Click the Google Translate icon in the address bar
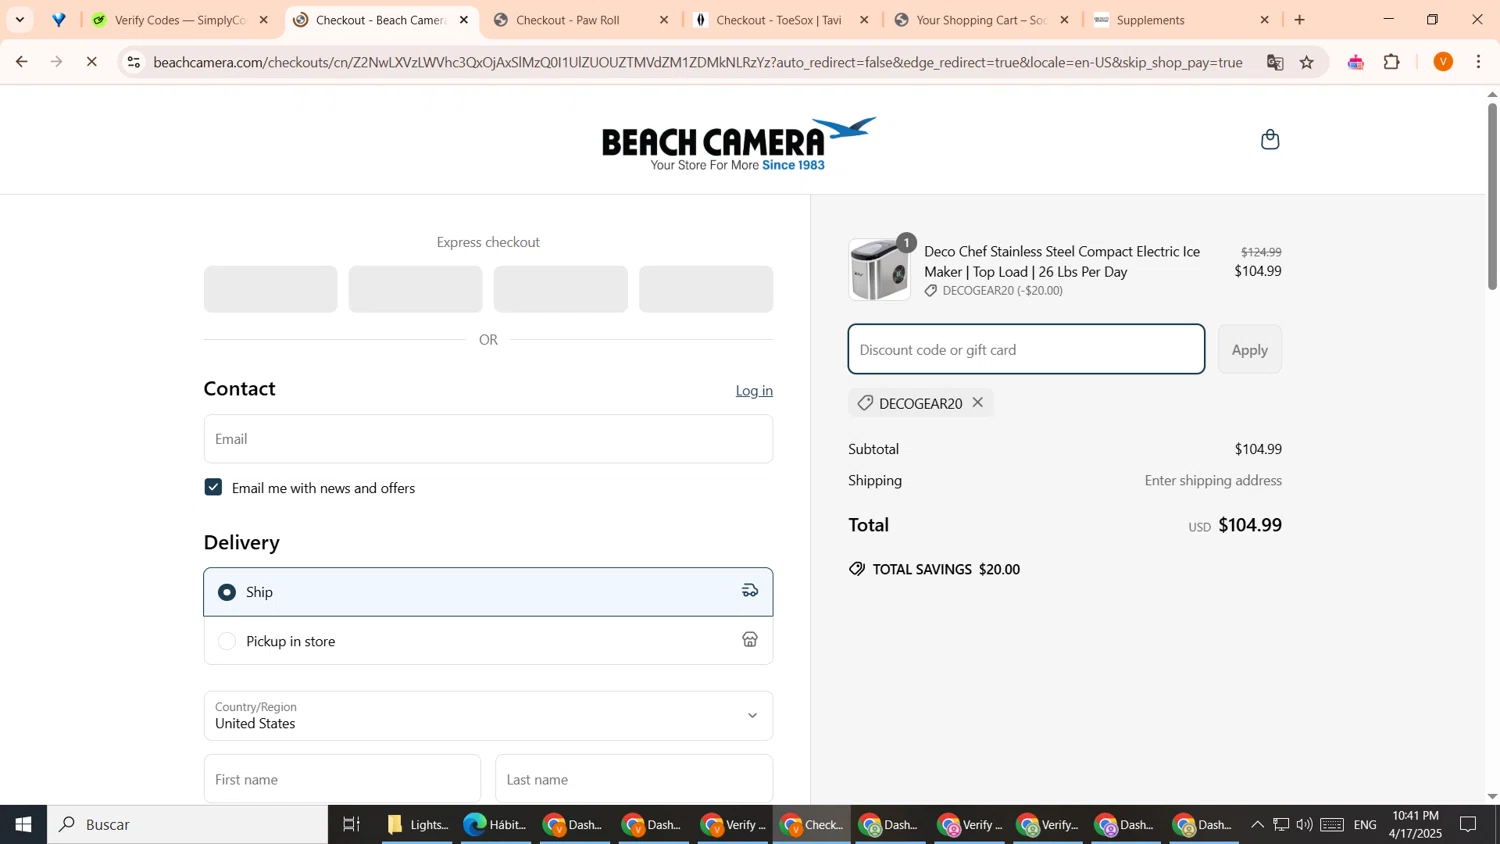Screen dimensions: 1500x844 click(x=1275, y=62)
